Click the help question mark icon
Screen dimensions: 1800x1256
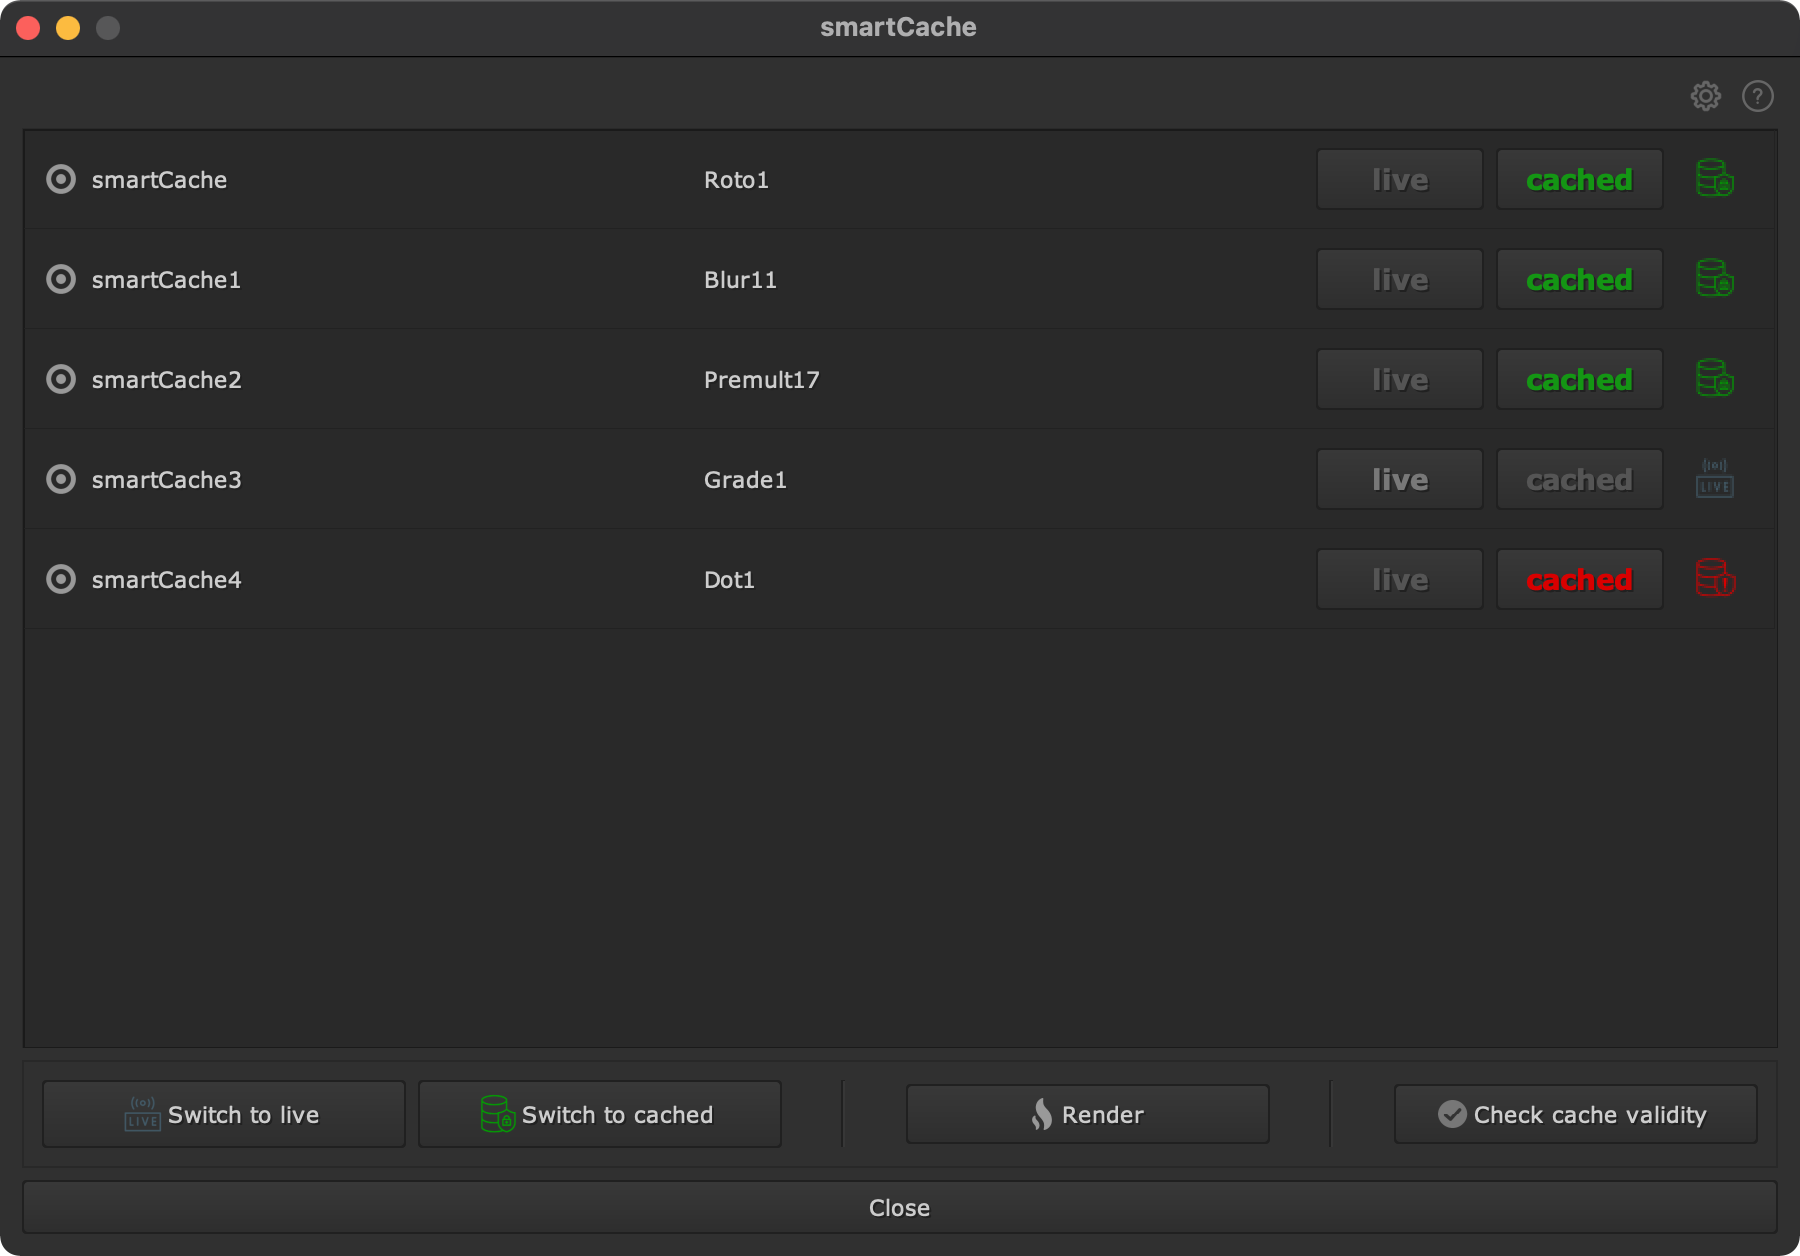click(1757, 96)
